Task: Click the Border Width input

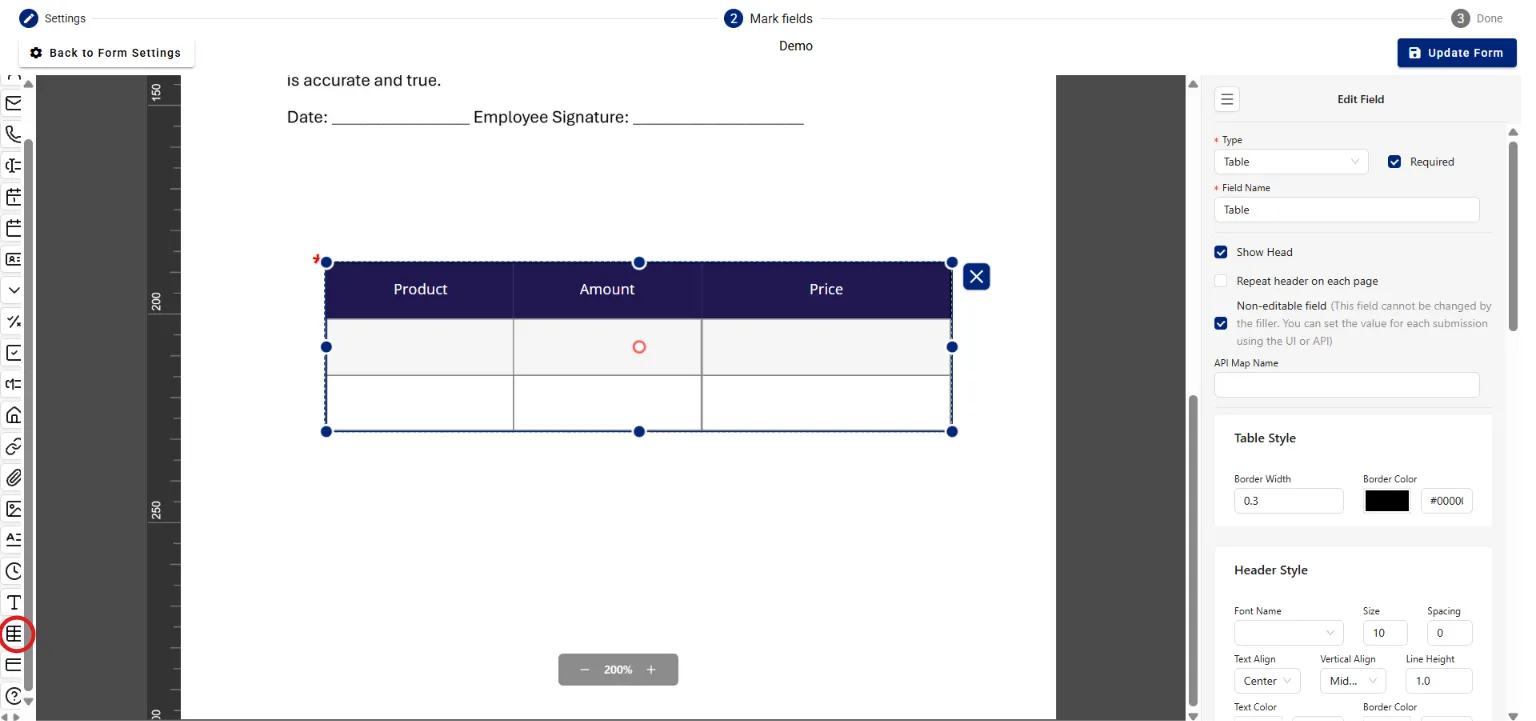Action: pos(1288,501)
